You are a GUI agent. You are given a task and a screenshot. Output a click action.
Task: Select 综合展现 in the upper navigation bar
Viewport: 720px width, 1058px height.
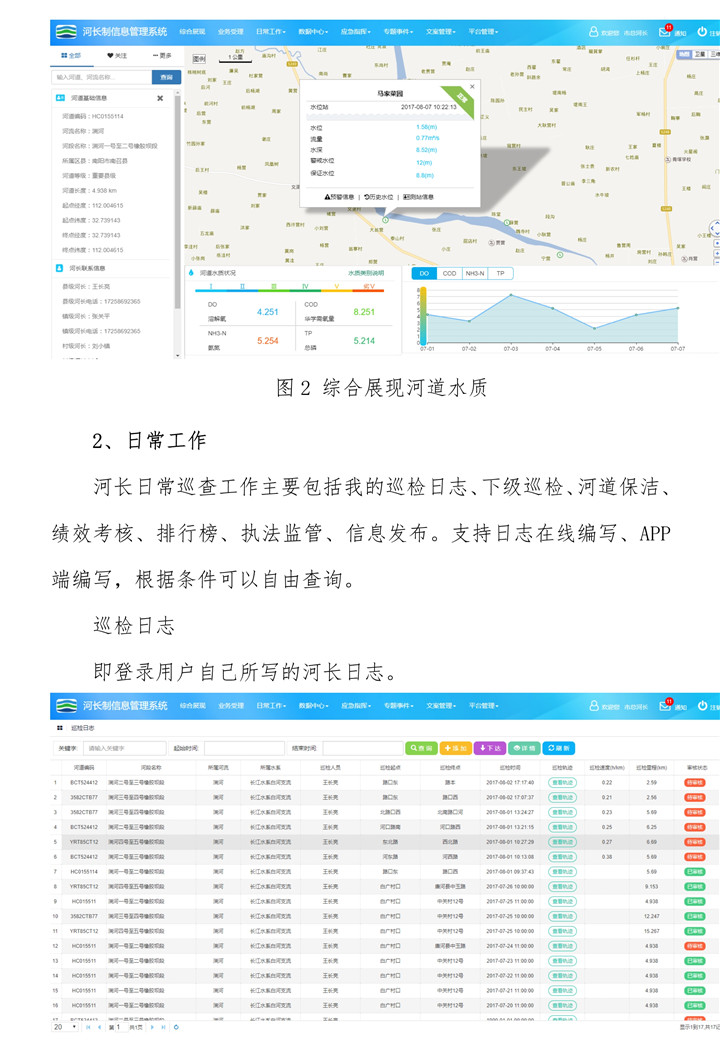[x=192, y=32]
